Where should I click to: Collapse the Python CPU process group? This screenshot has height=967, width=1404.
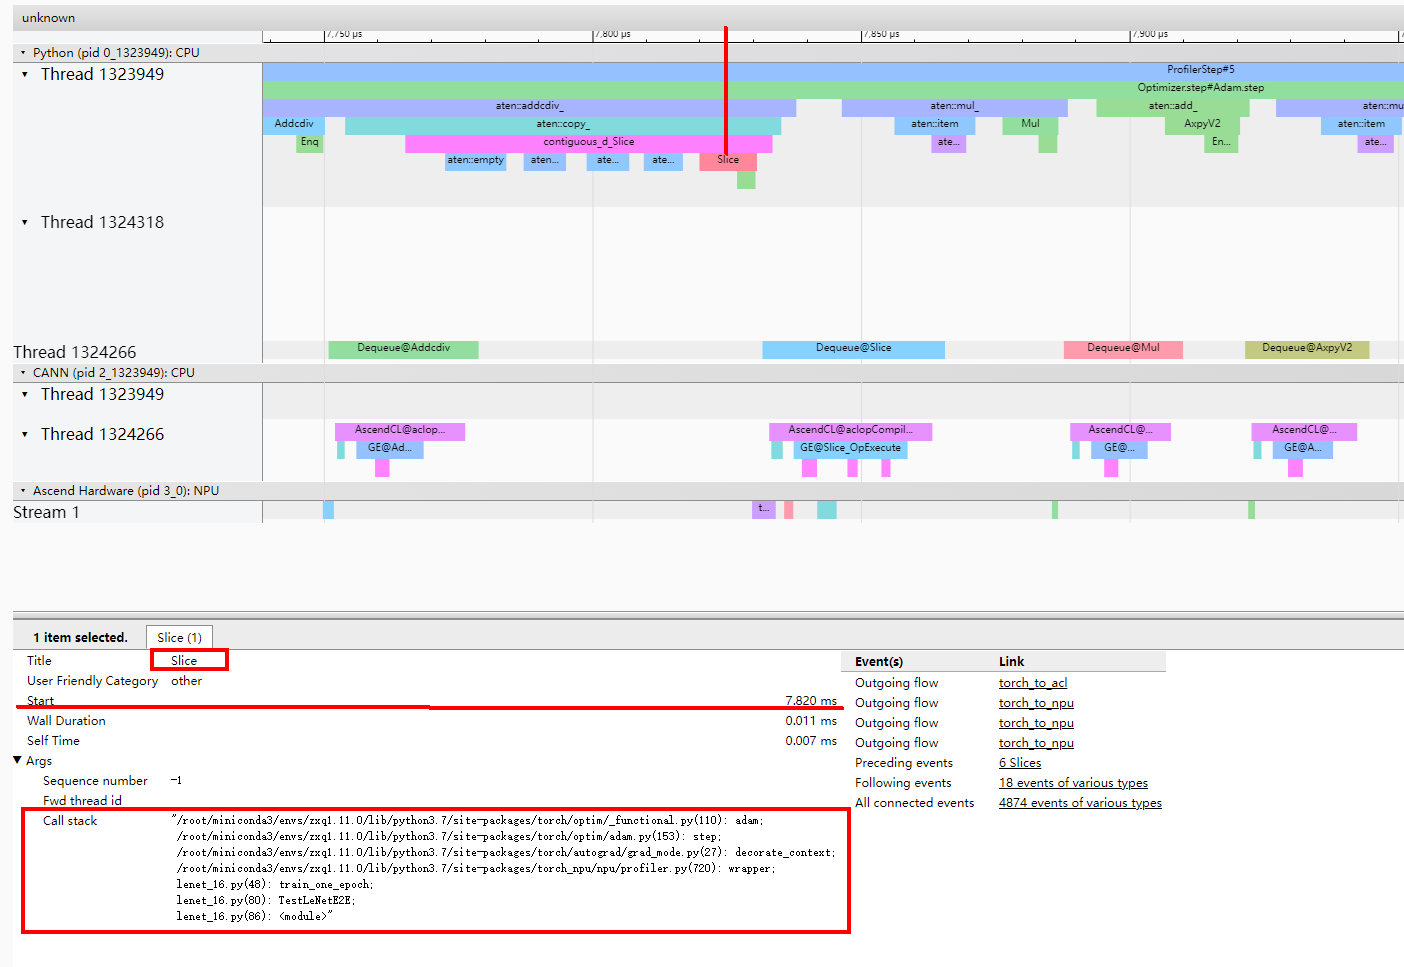tap(23, 53)
